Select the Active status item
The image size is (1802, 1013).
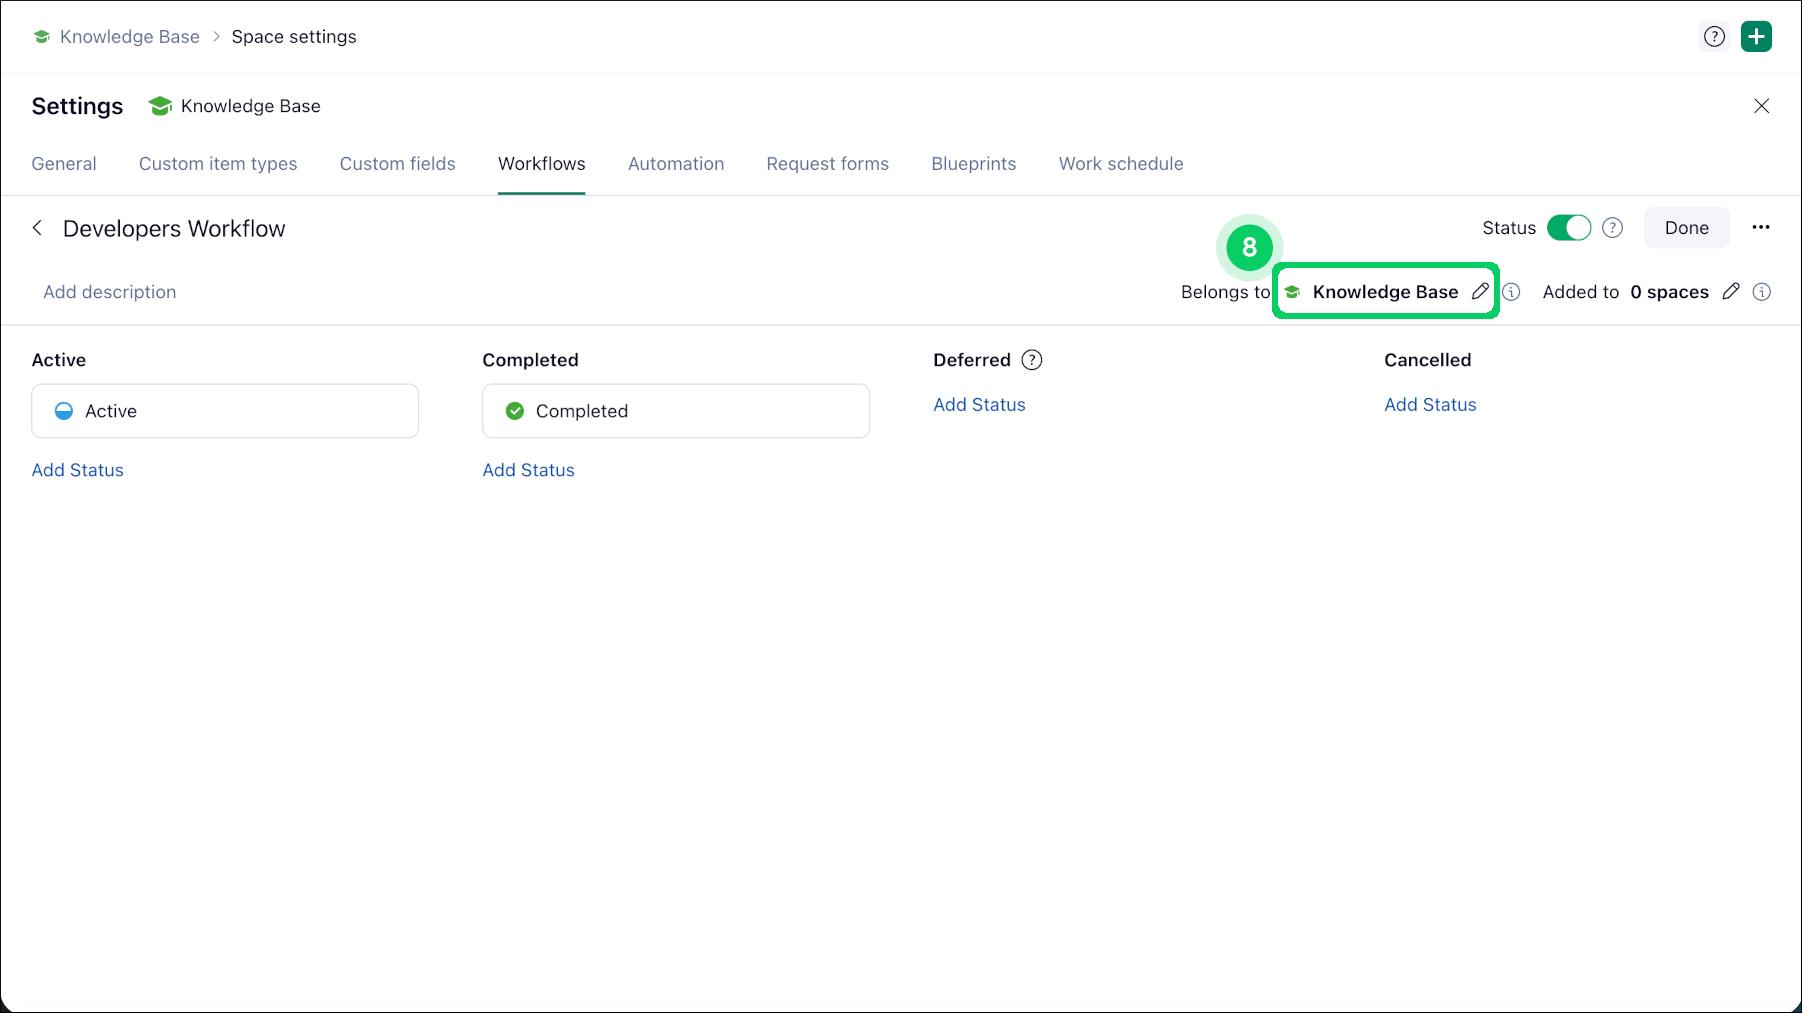225,411
